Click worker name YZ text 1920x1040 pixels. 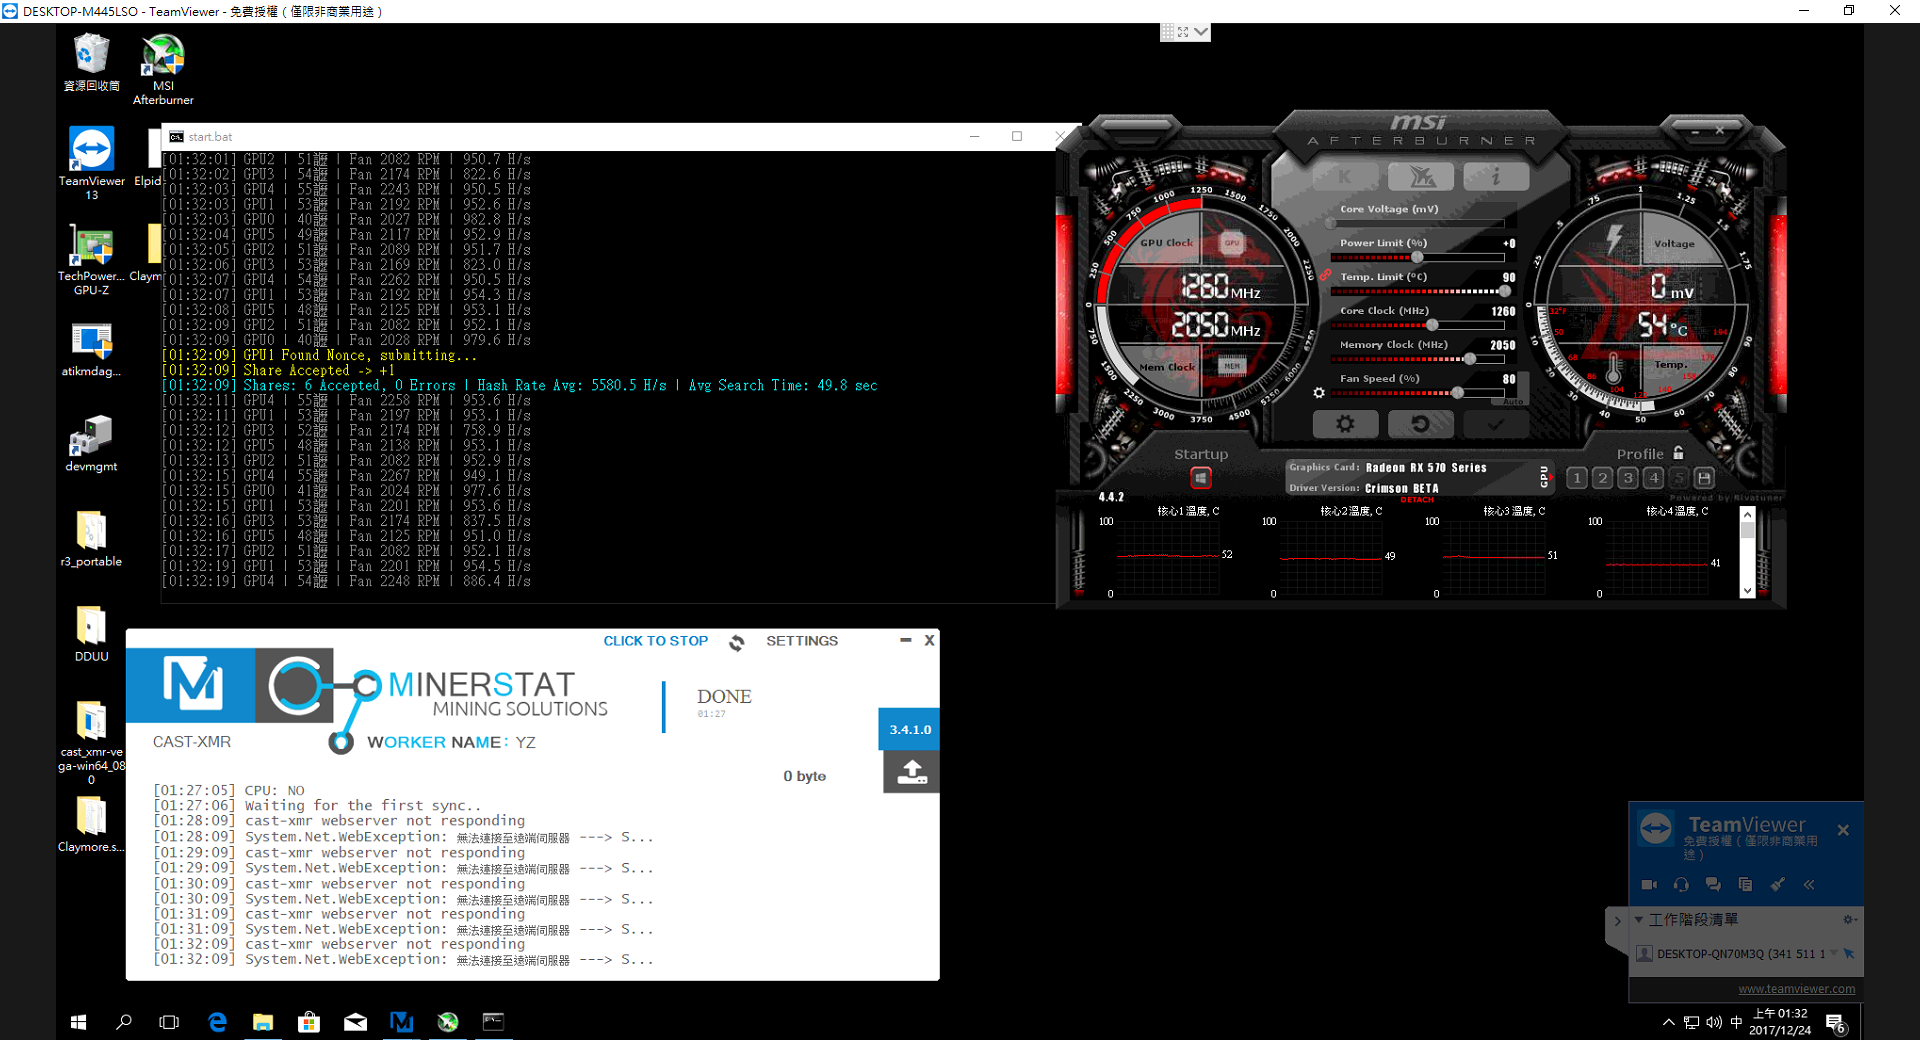pos(525,743)
